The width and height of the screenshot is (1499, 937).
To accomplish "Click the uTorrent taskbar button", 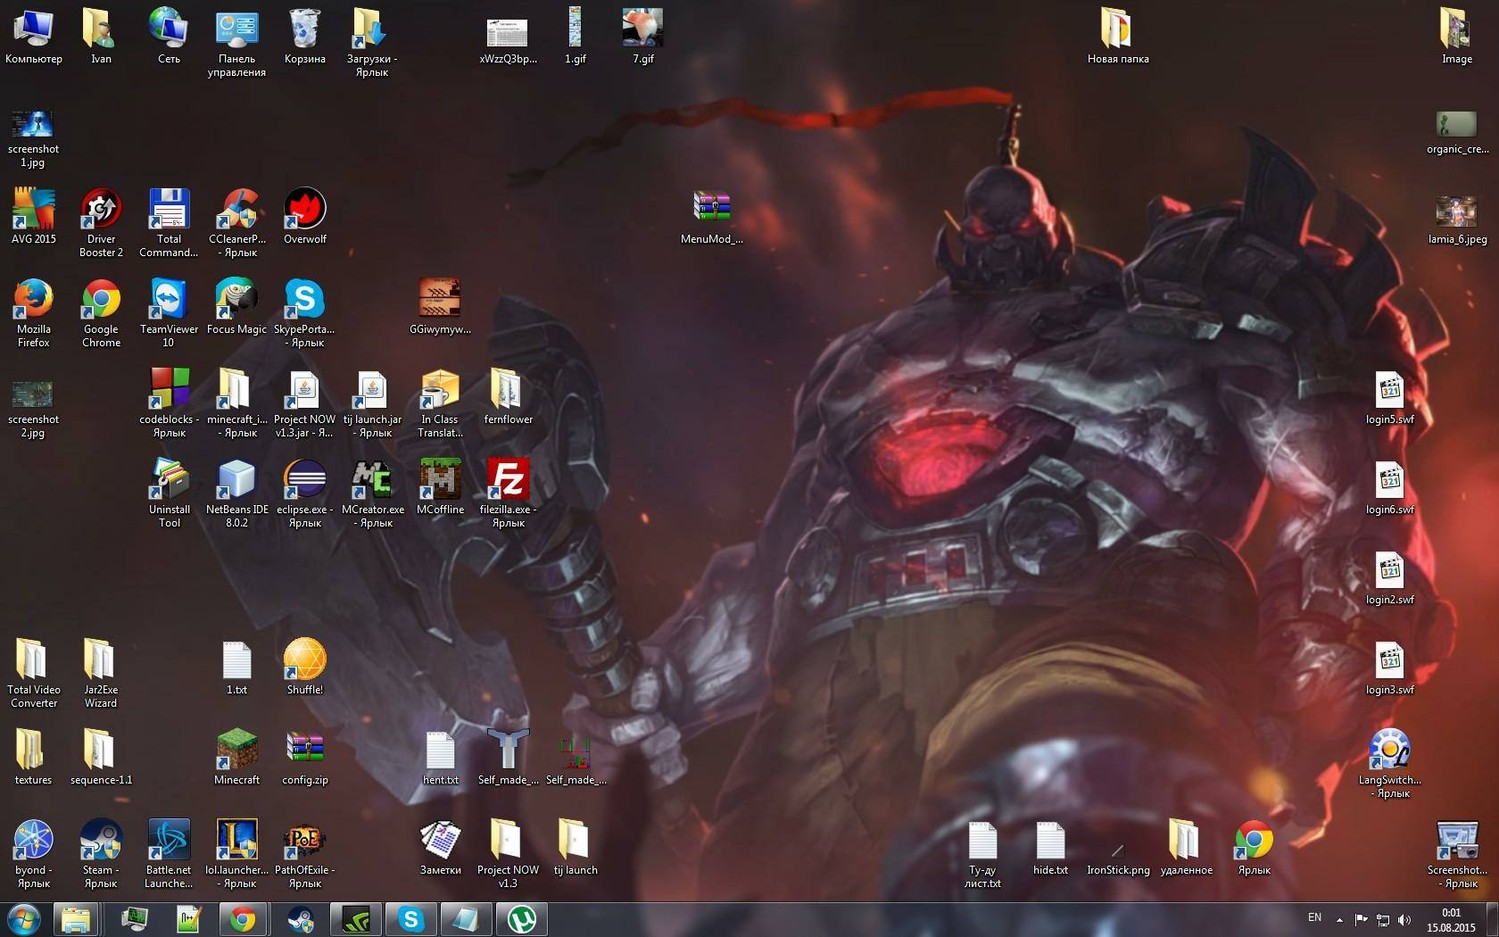I will pos(521,919).
